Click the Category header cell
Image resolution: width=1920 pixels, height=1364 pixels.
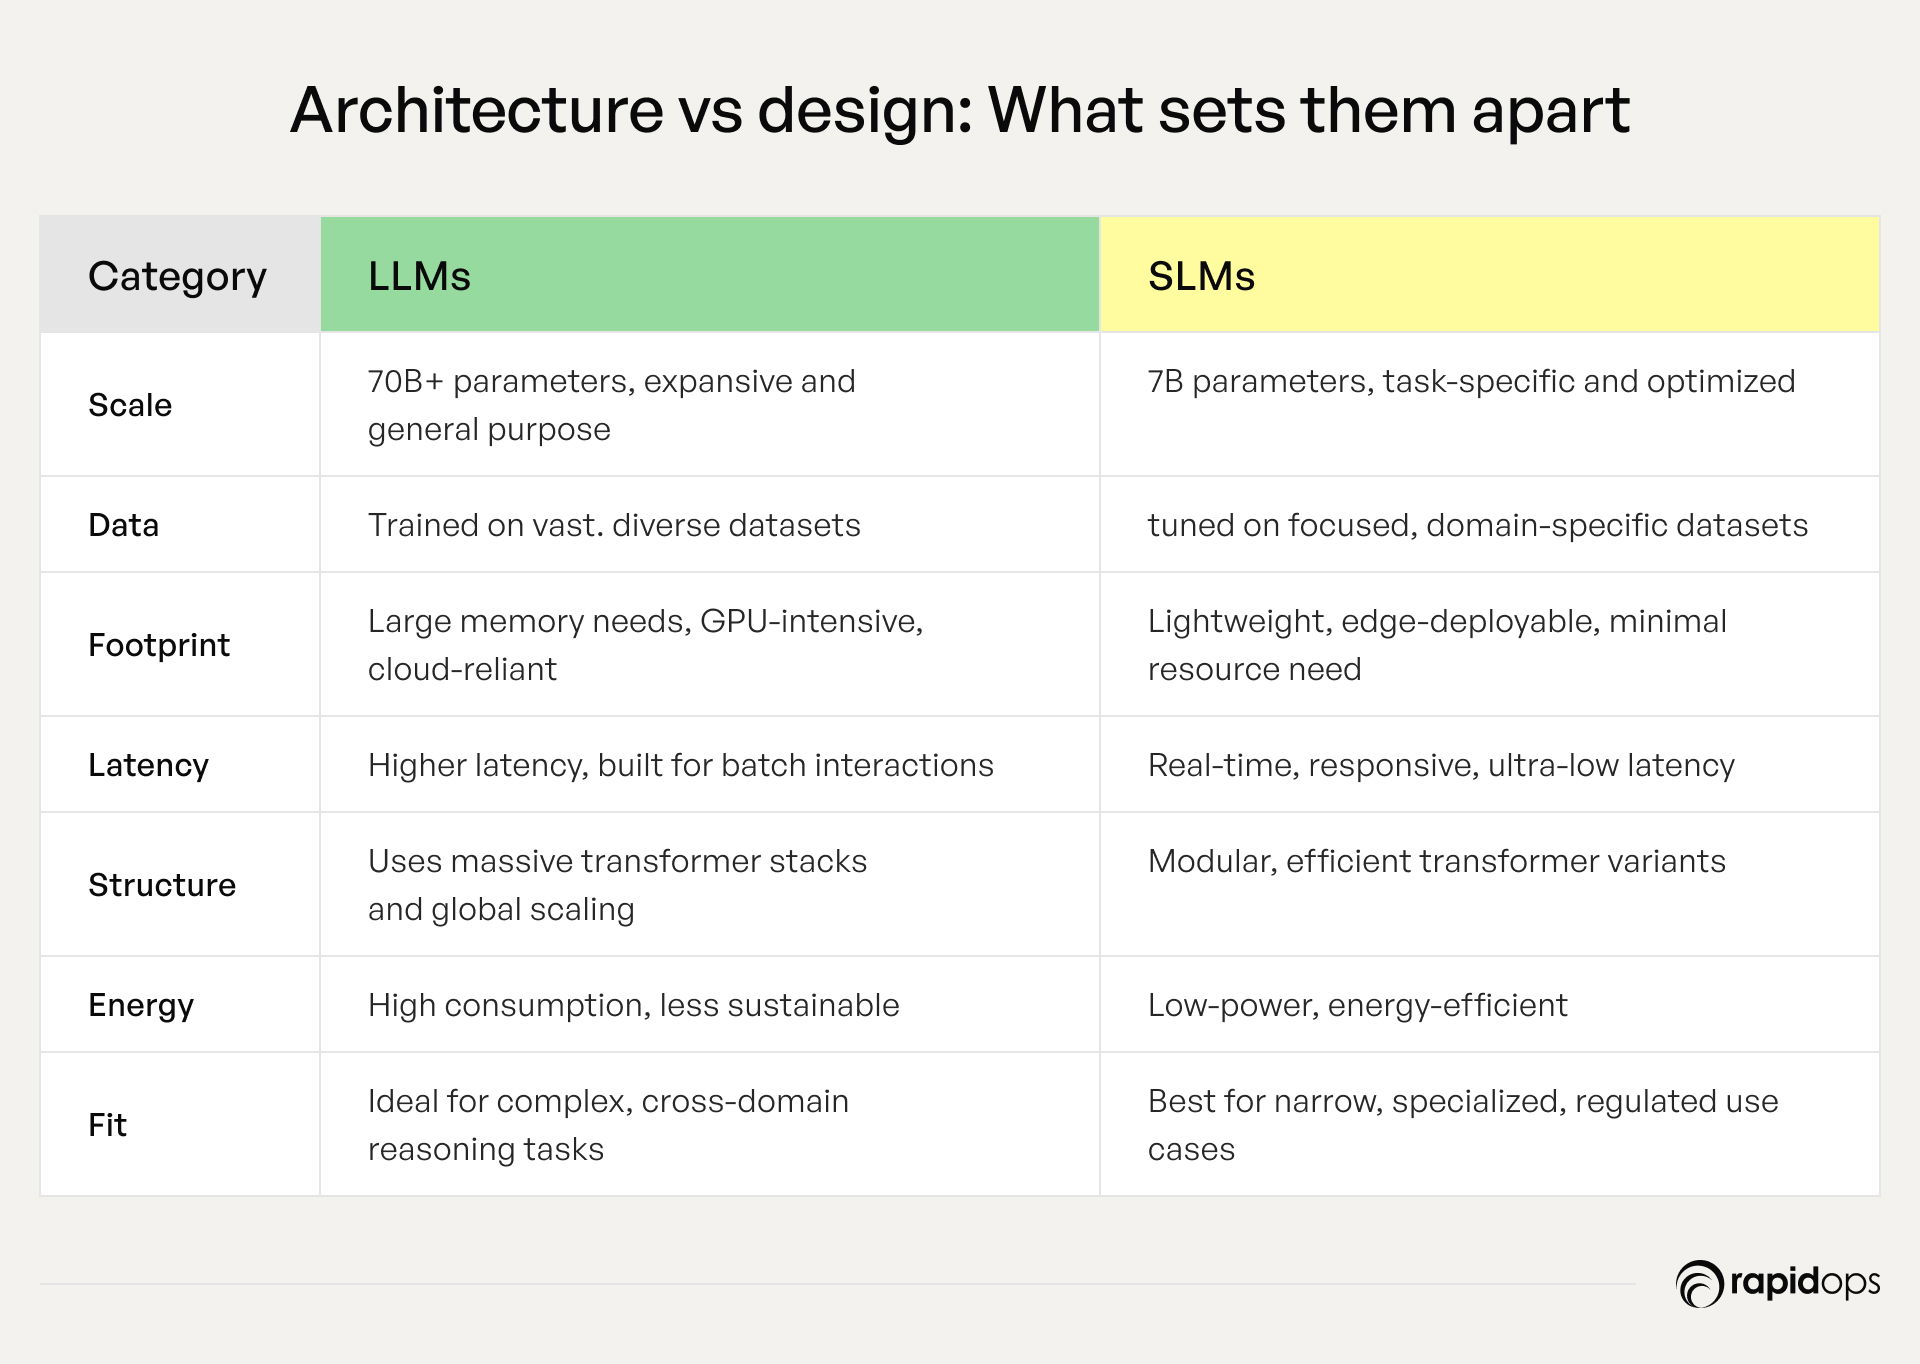180,275
